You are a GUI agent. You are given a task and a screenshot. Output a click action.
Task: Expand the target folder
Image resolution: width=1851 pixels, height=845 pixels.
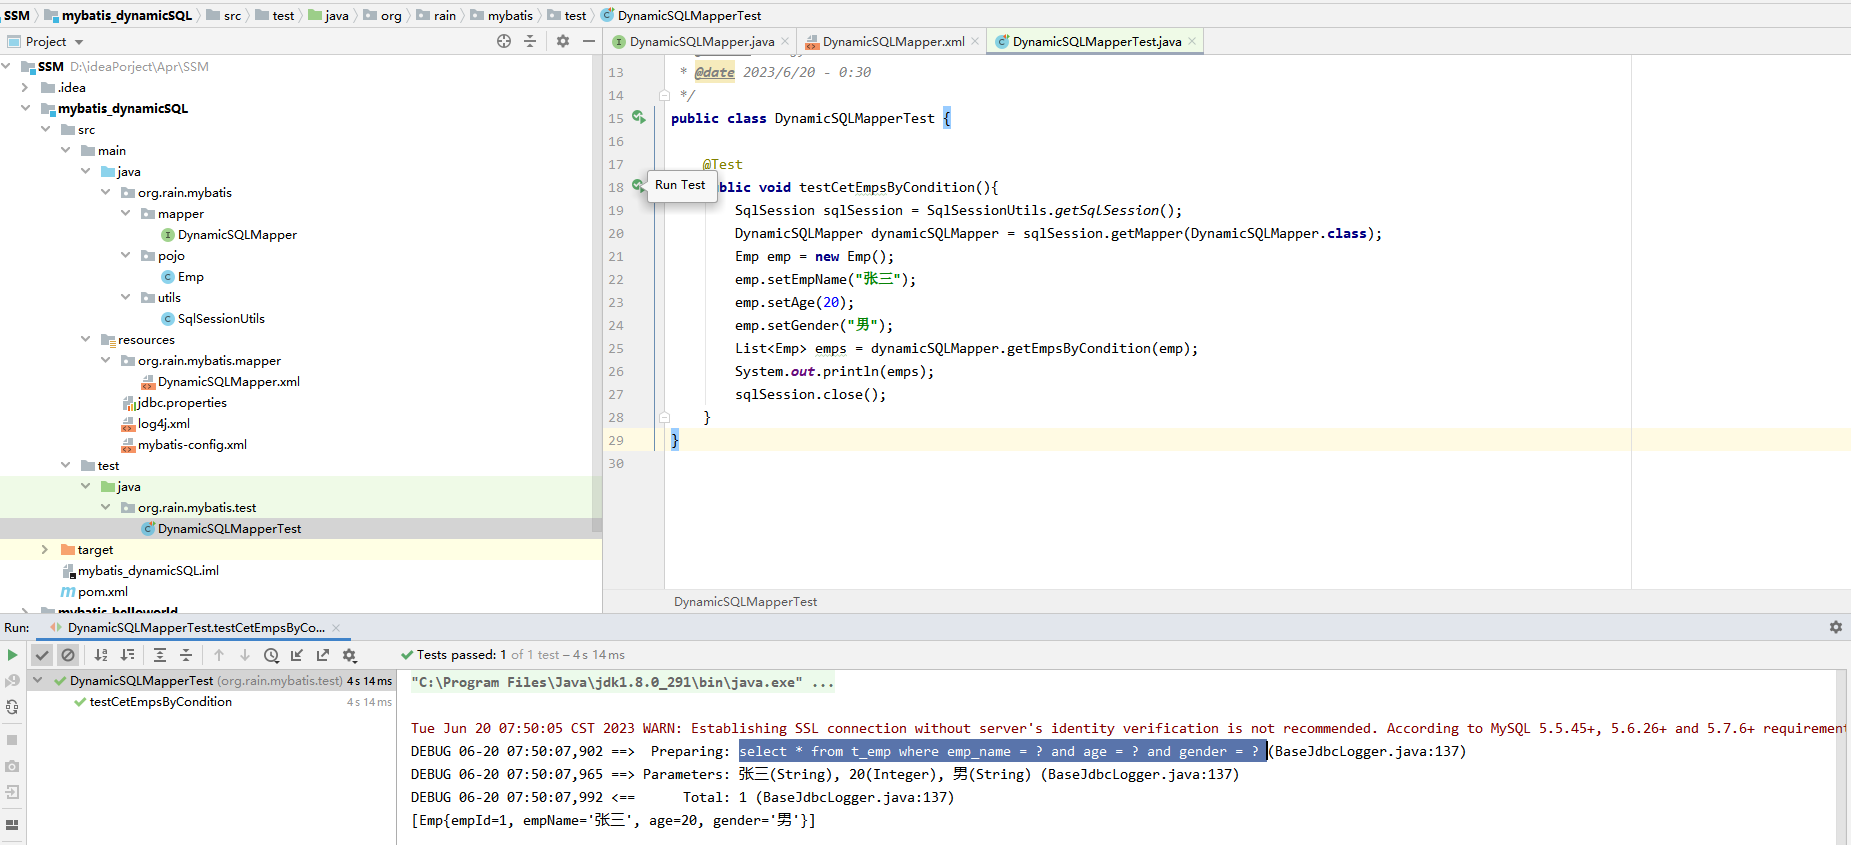pos(44,549)
